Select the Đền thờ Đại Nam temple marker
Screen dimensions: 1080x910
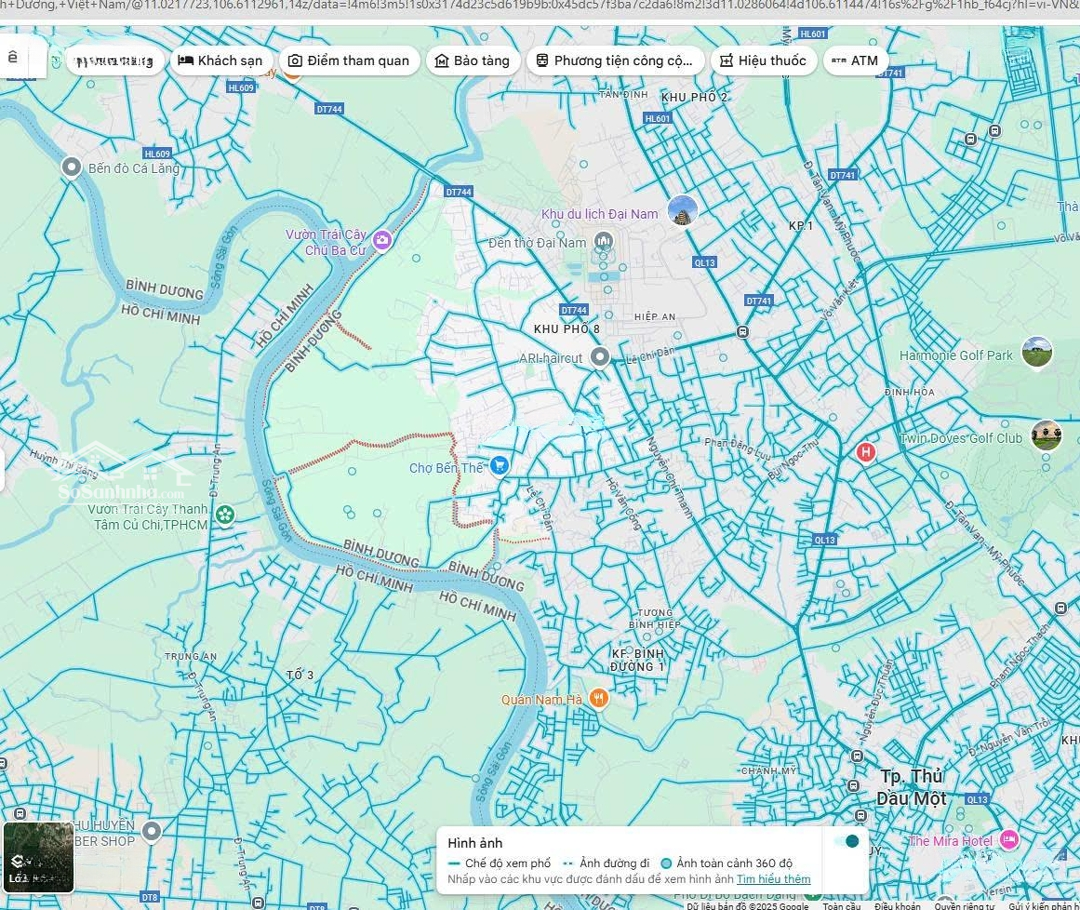point(603,240)
